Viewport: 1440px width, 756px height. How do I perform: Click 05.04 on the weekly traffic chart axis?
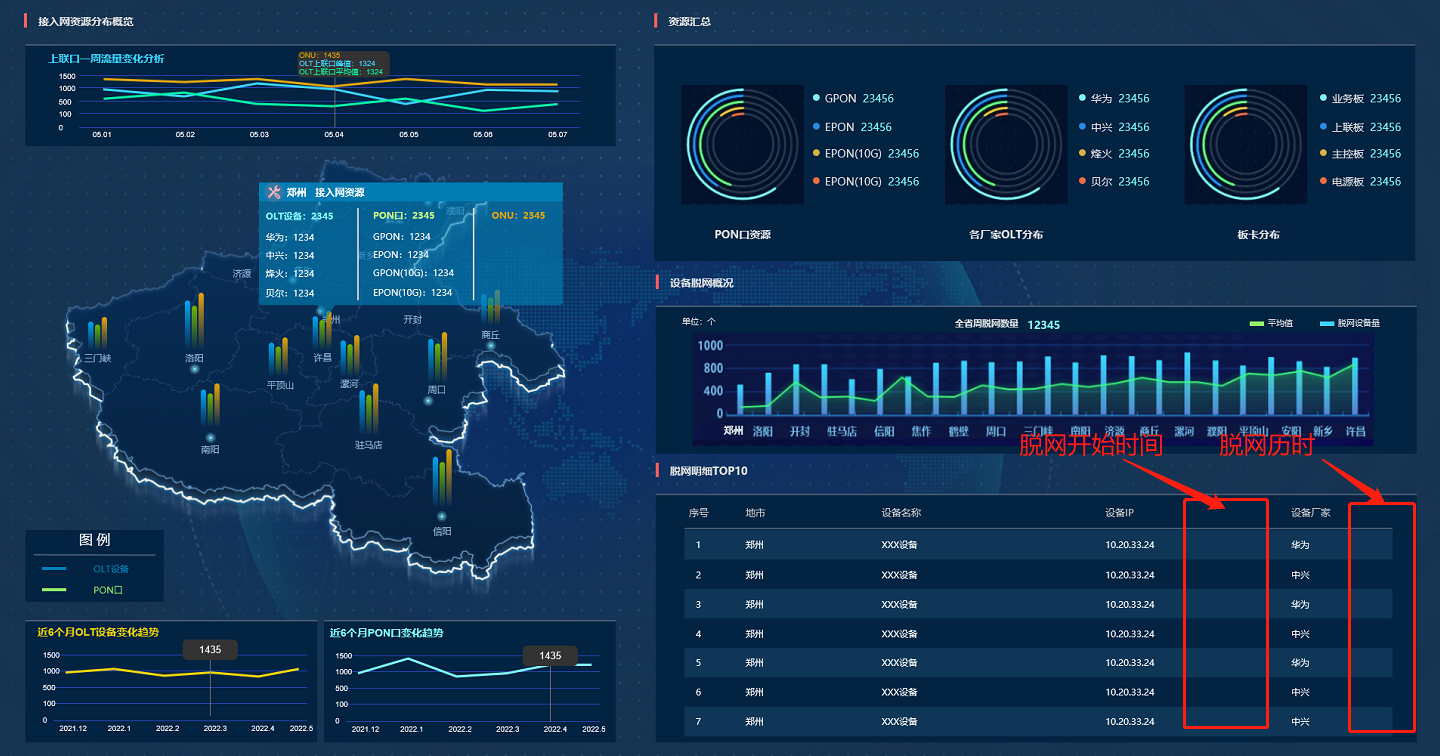(334, 134)
